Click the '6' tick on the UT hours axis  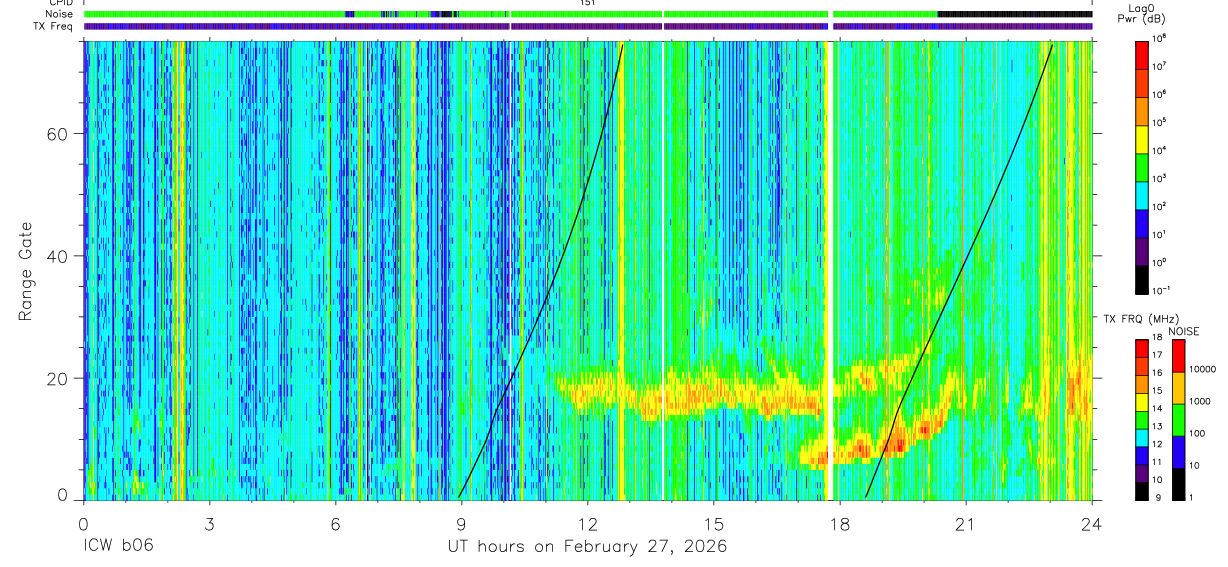(x=336, y=523)
